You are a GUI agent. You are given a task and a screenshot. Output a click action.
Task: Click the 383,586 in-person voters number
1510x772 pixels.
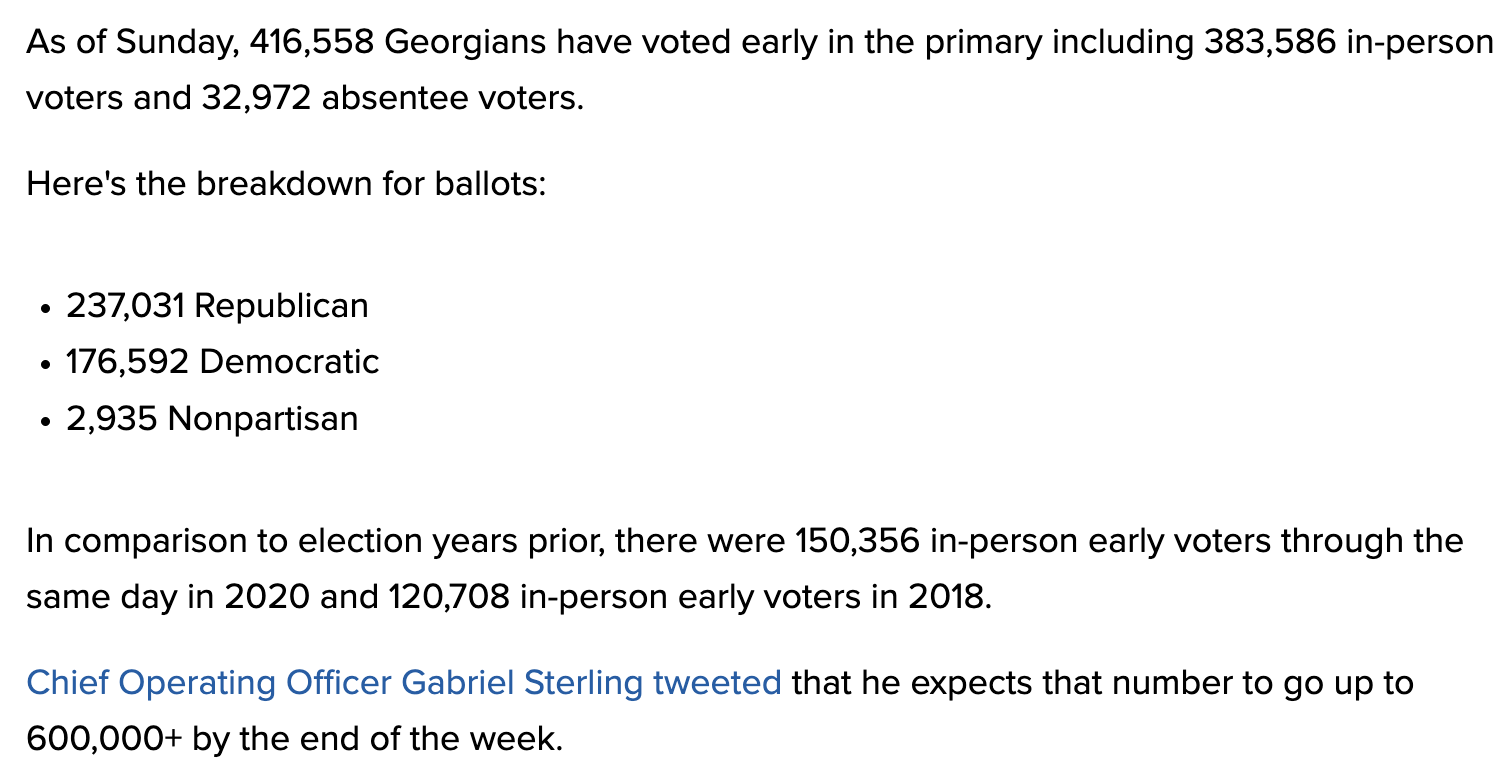[x=1271, y=43]
